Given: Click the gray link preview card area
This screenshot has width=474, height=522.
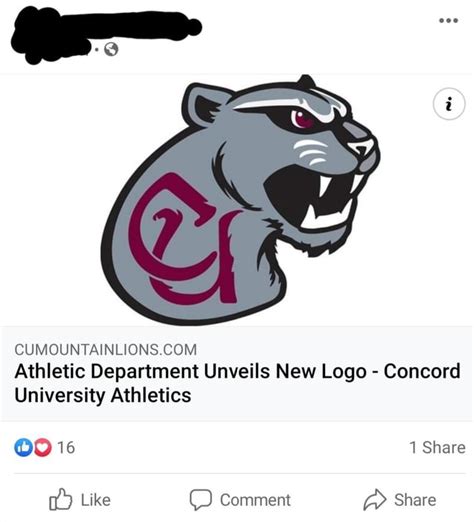Looking at the screenshot, I should coord(237,374).
